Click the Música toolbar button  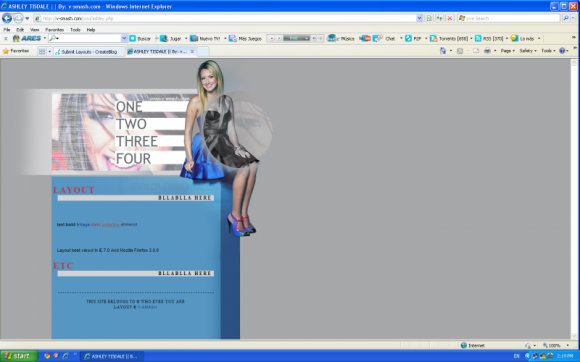341,38
